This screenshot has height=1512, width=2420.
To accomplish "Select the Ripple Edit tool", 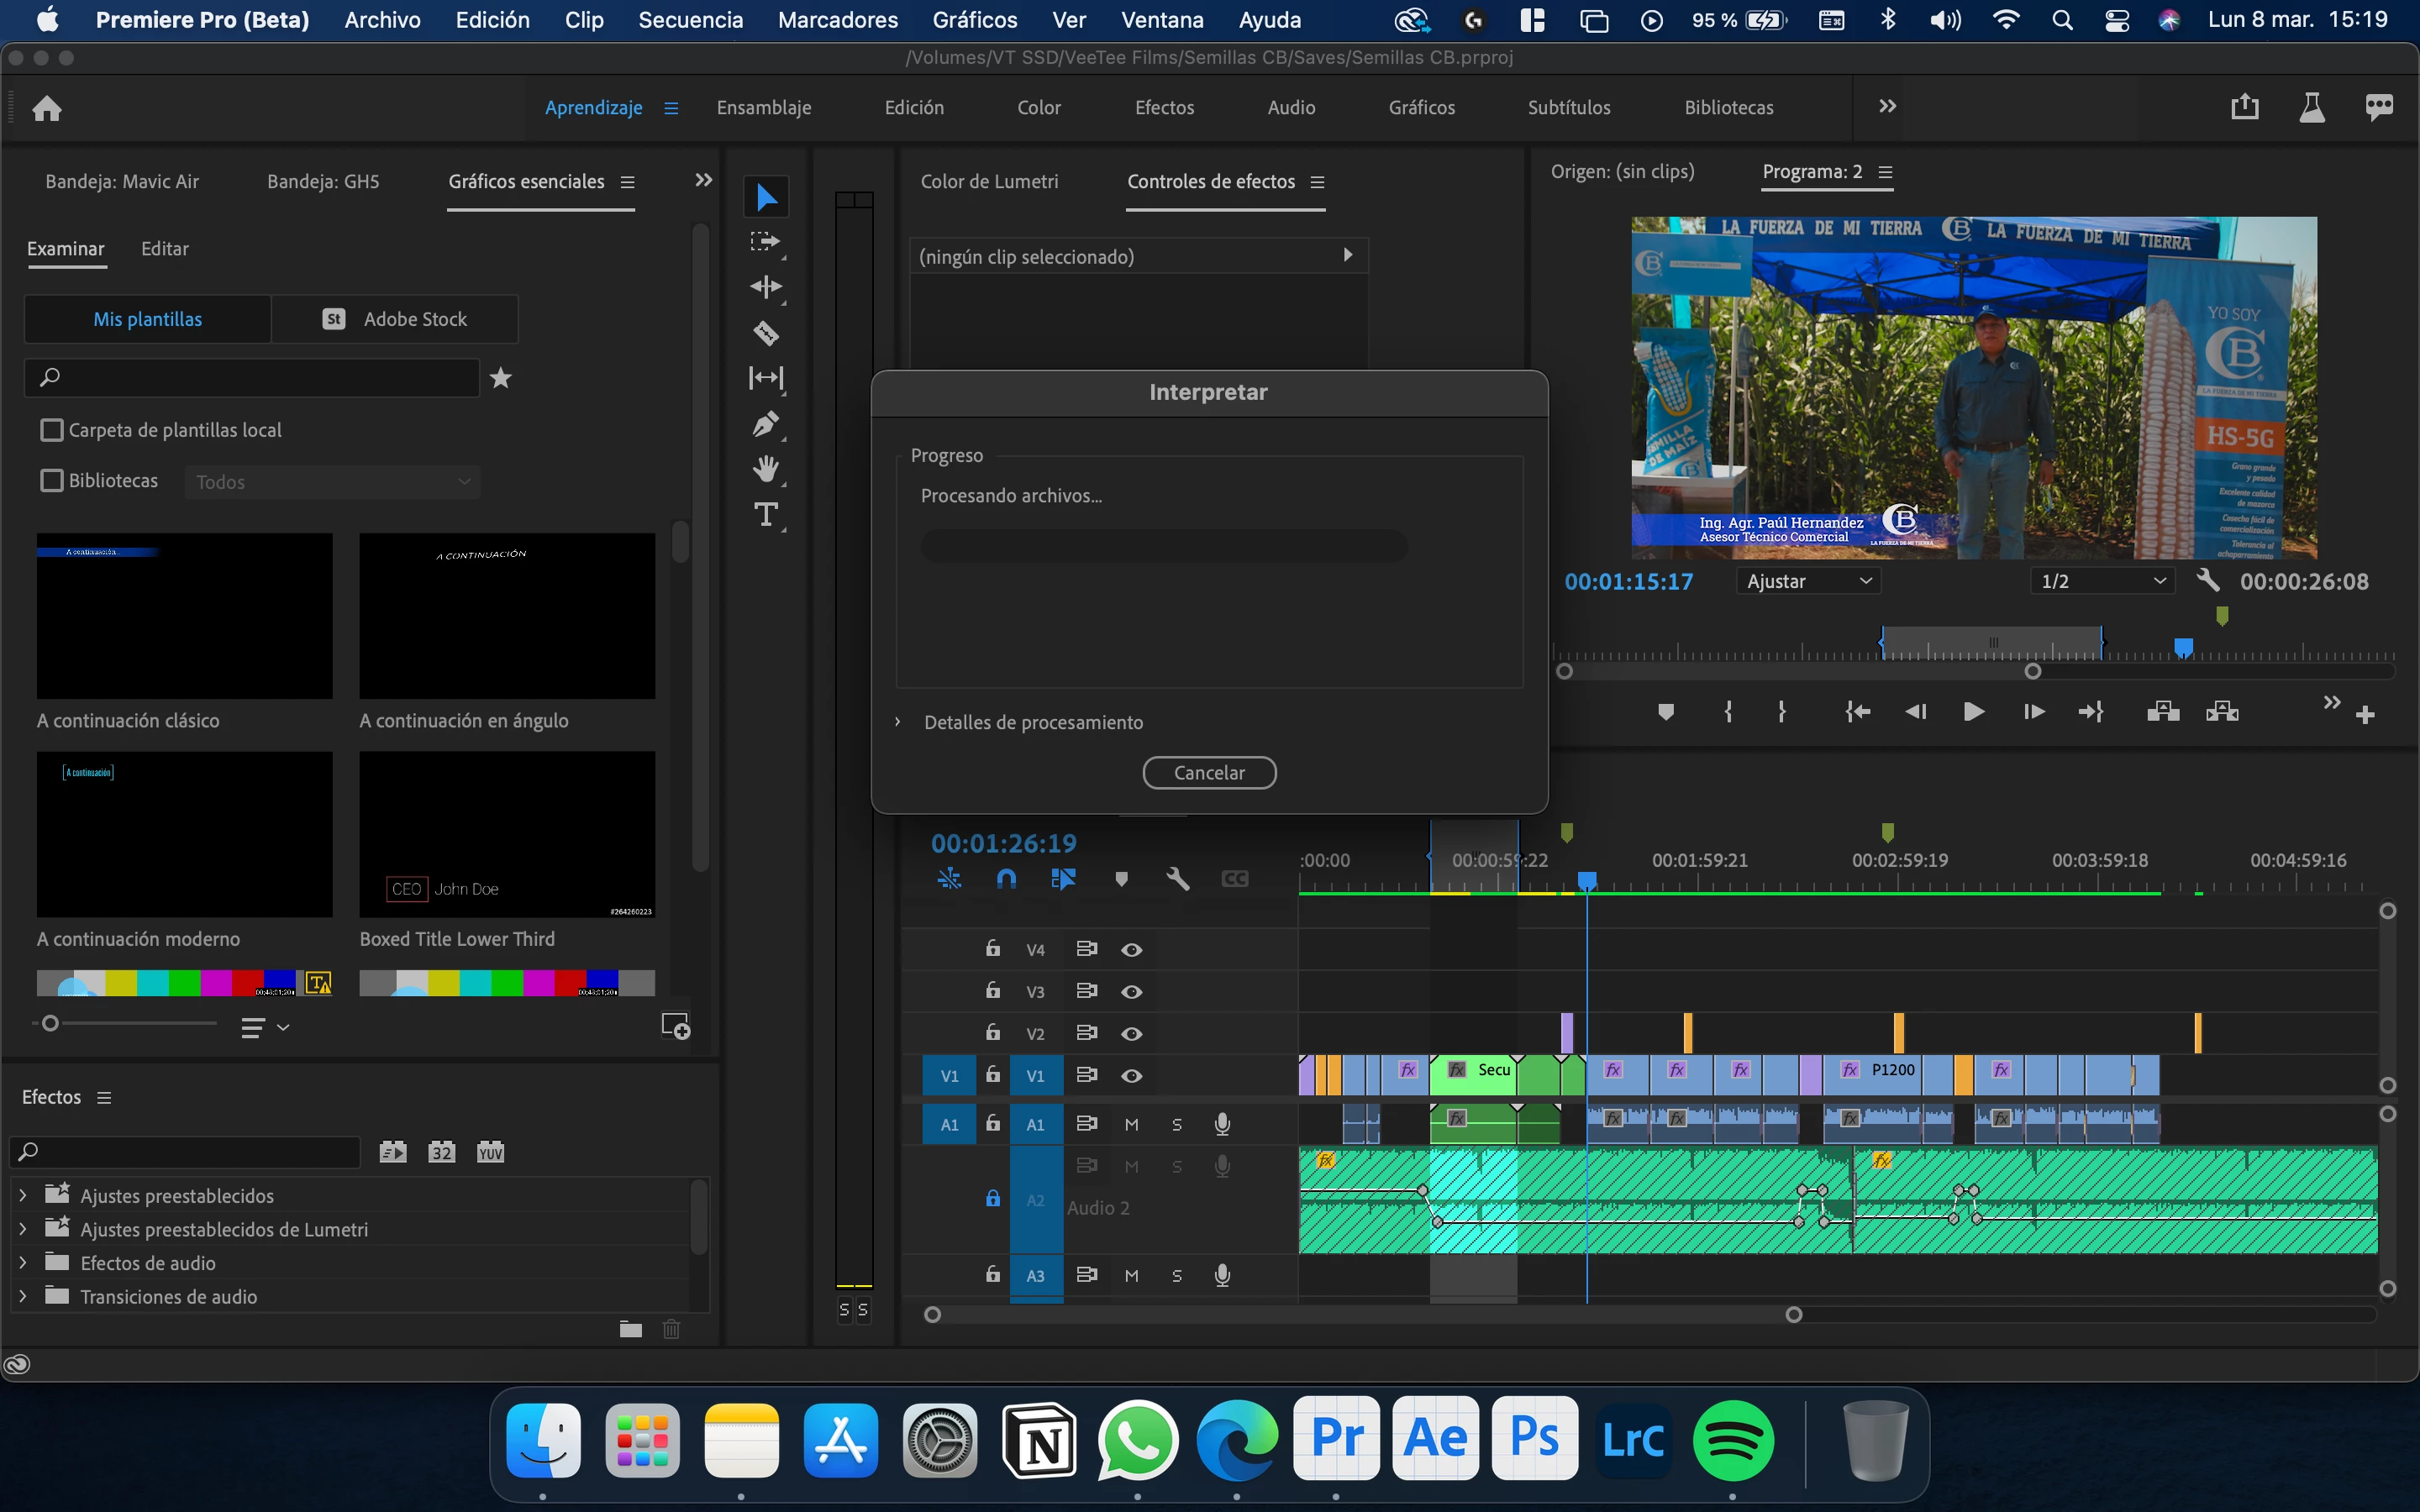I will [x=766, y=288].
